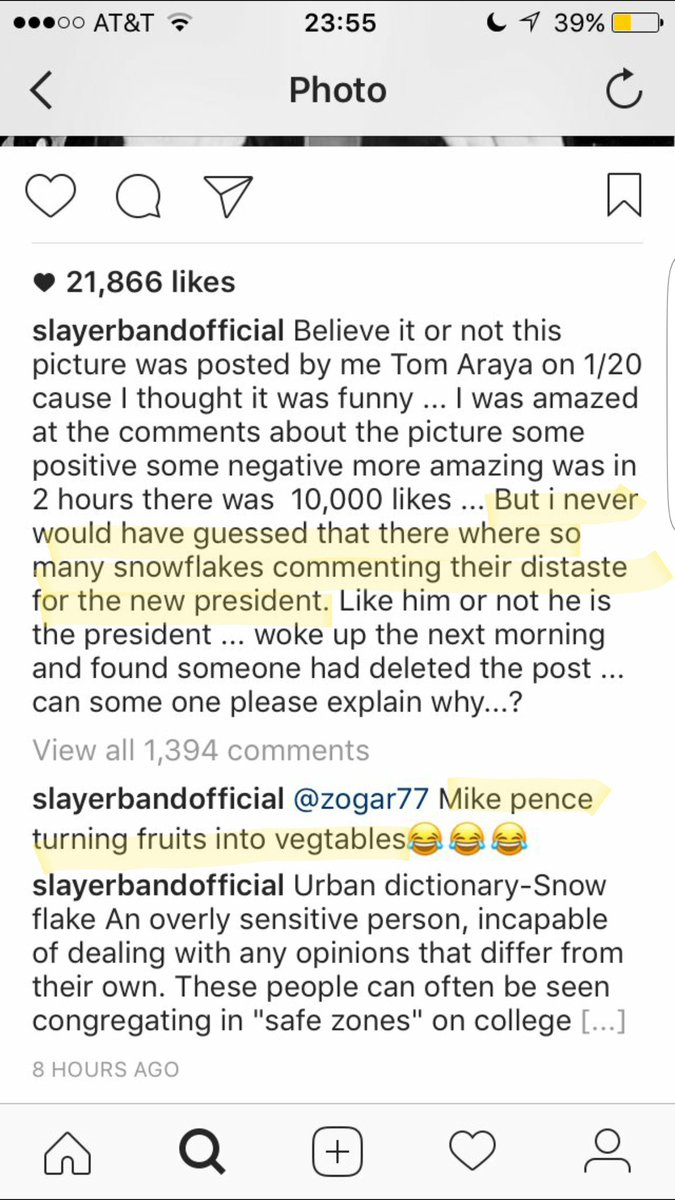
Task: Open comments with speech bubble icon
Action: [x=138, y=196]
